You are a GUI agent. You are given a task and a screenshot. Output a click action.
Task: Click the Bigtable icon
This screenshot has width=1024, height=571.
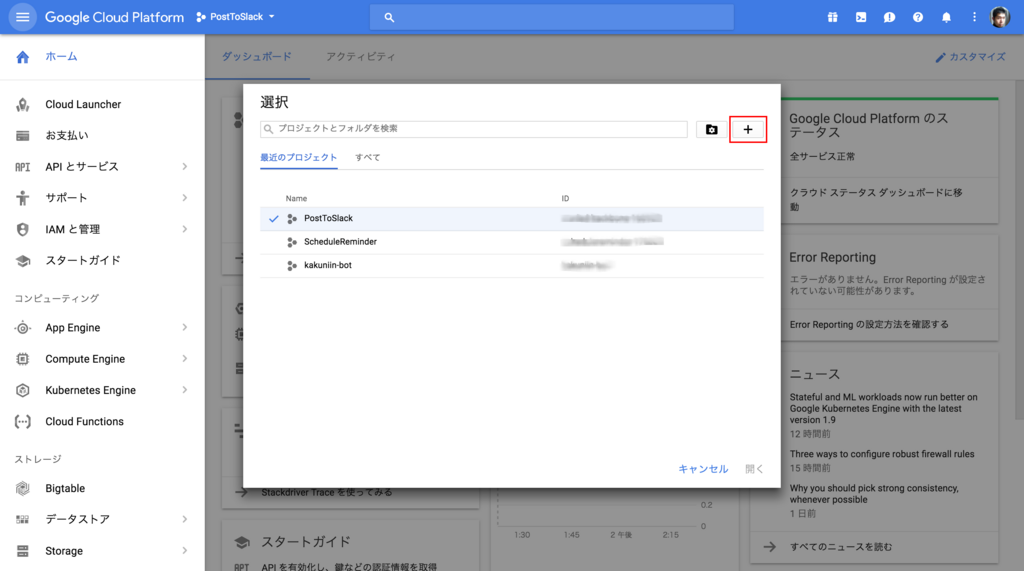point(23,488)
